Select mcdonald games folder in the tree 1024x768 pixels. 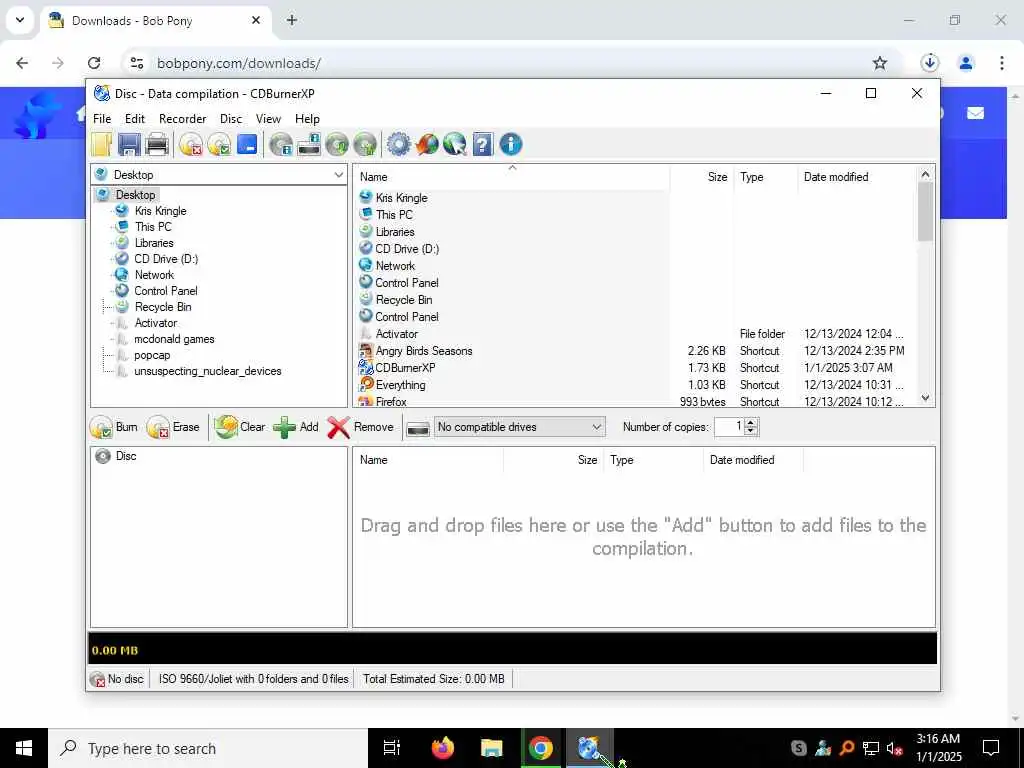[174, 339]
